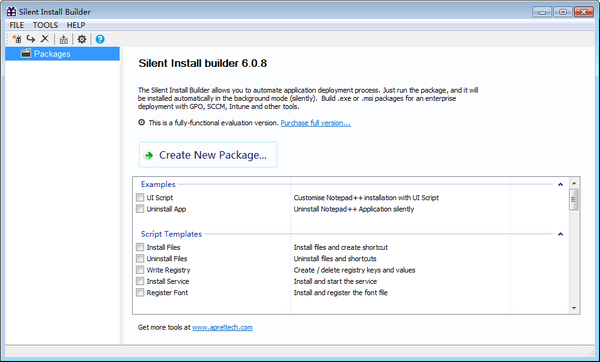Check the Uninstall App example checkbox
Image resolution: width=600 pixels, height=362 pixels.
(x=140, y=209)
